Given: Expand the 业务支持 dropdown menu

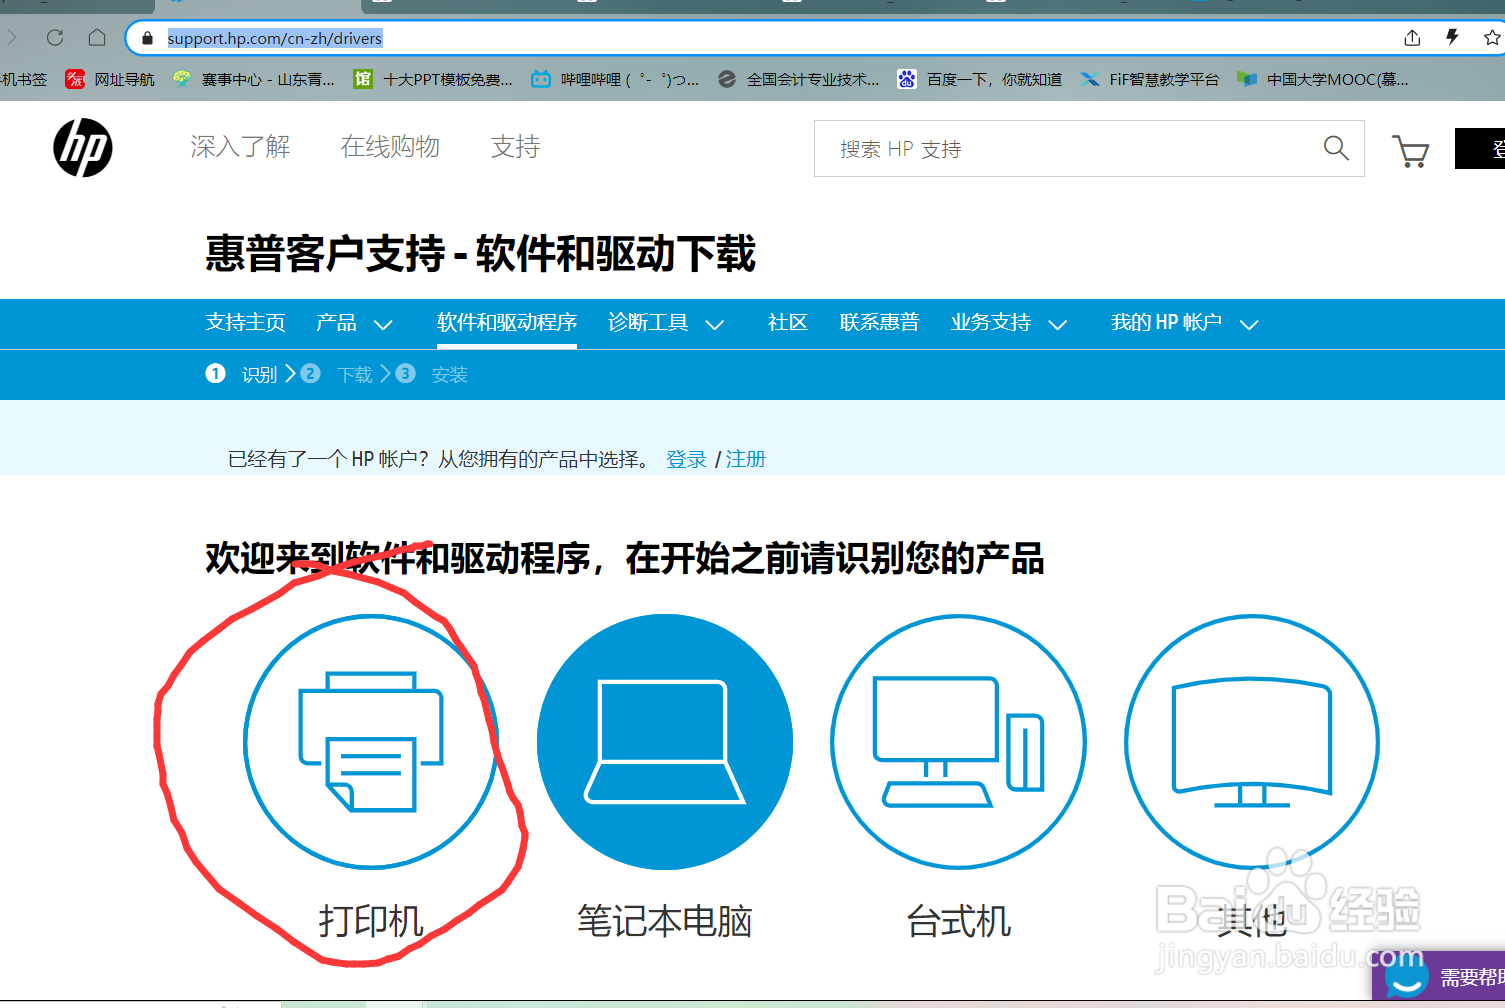Looking at the screenshot, I should click(1009, 323).
